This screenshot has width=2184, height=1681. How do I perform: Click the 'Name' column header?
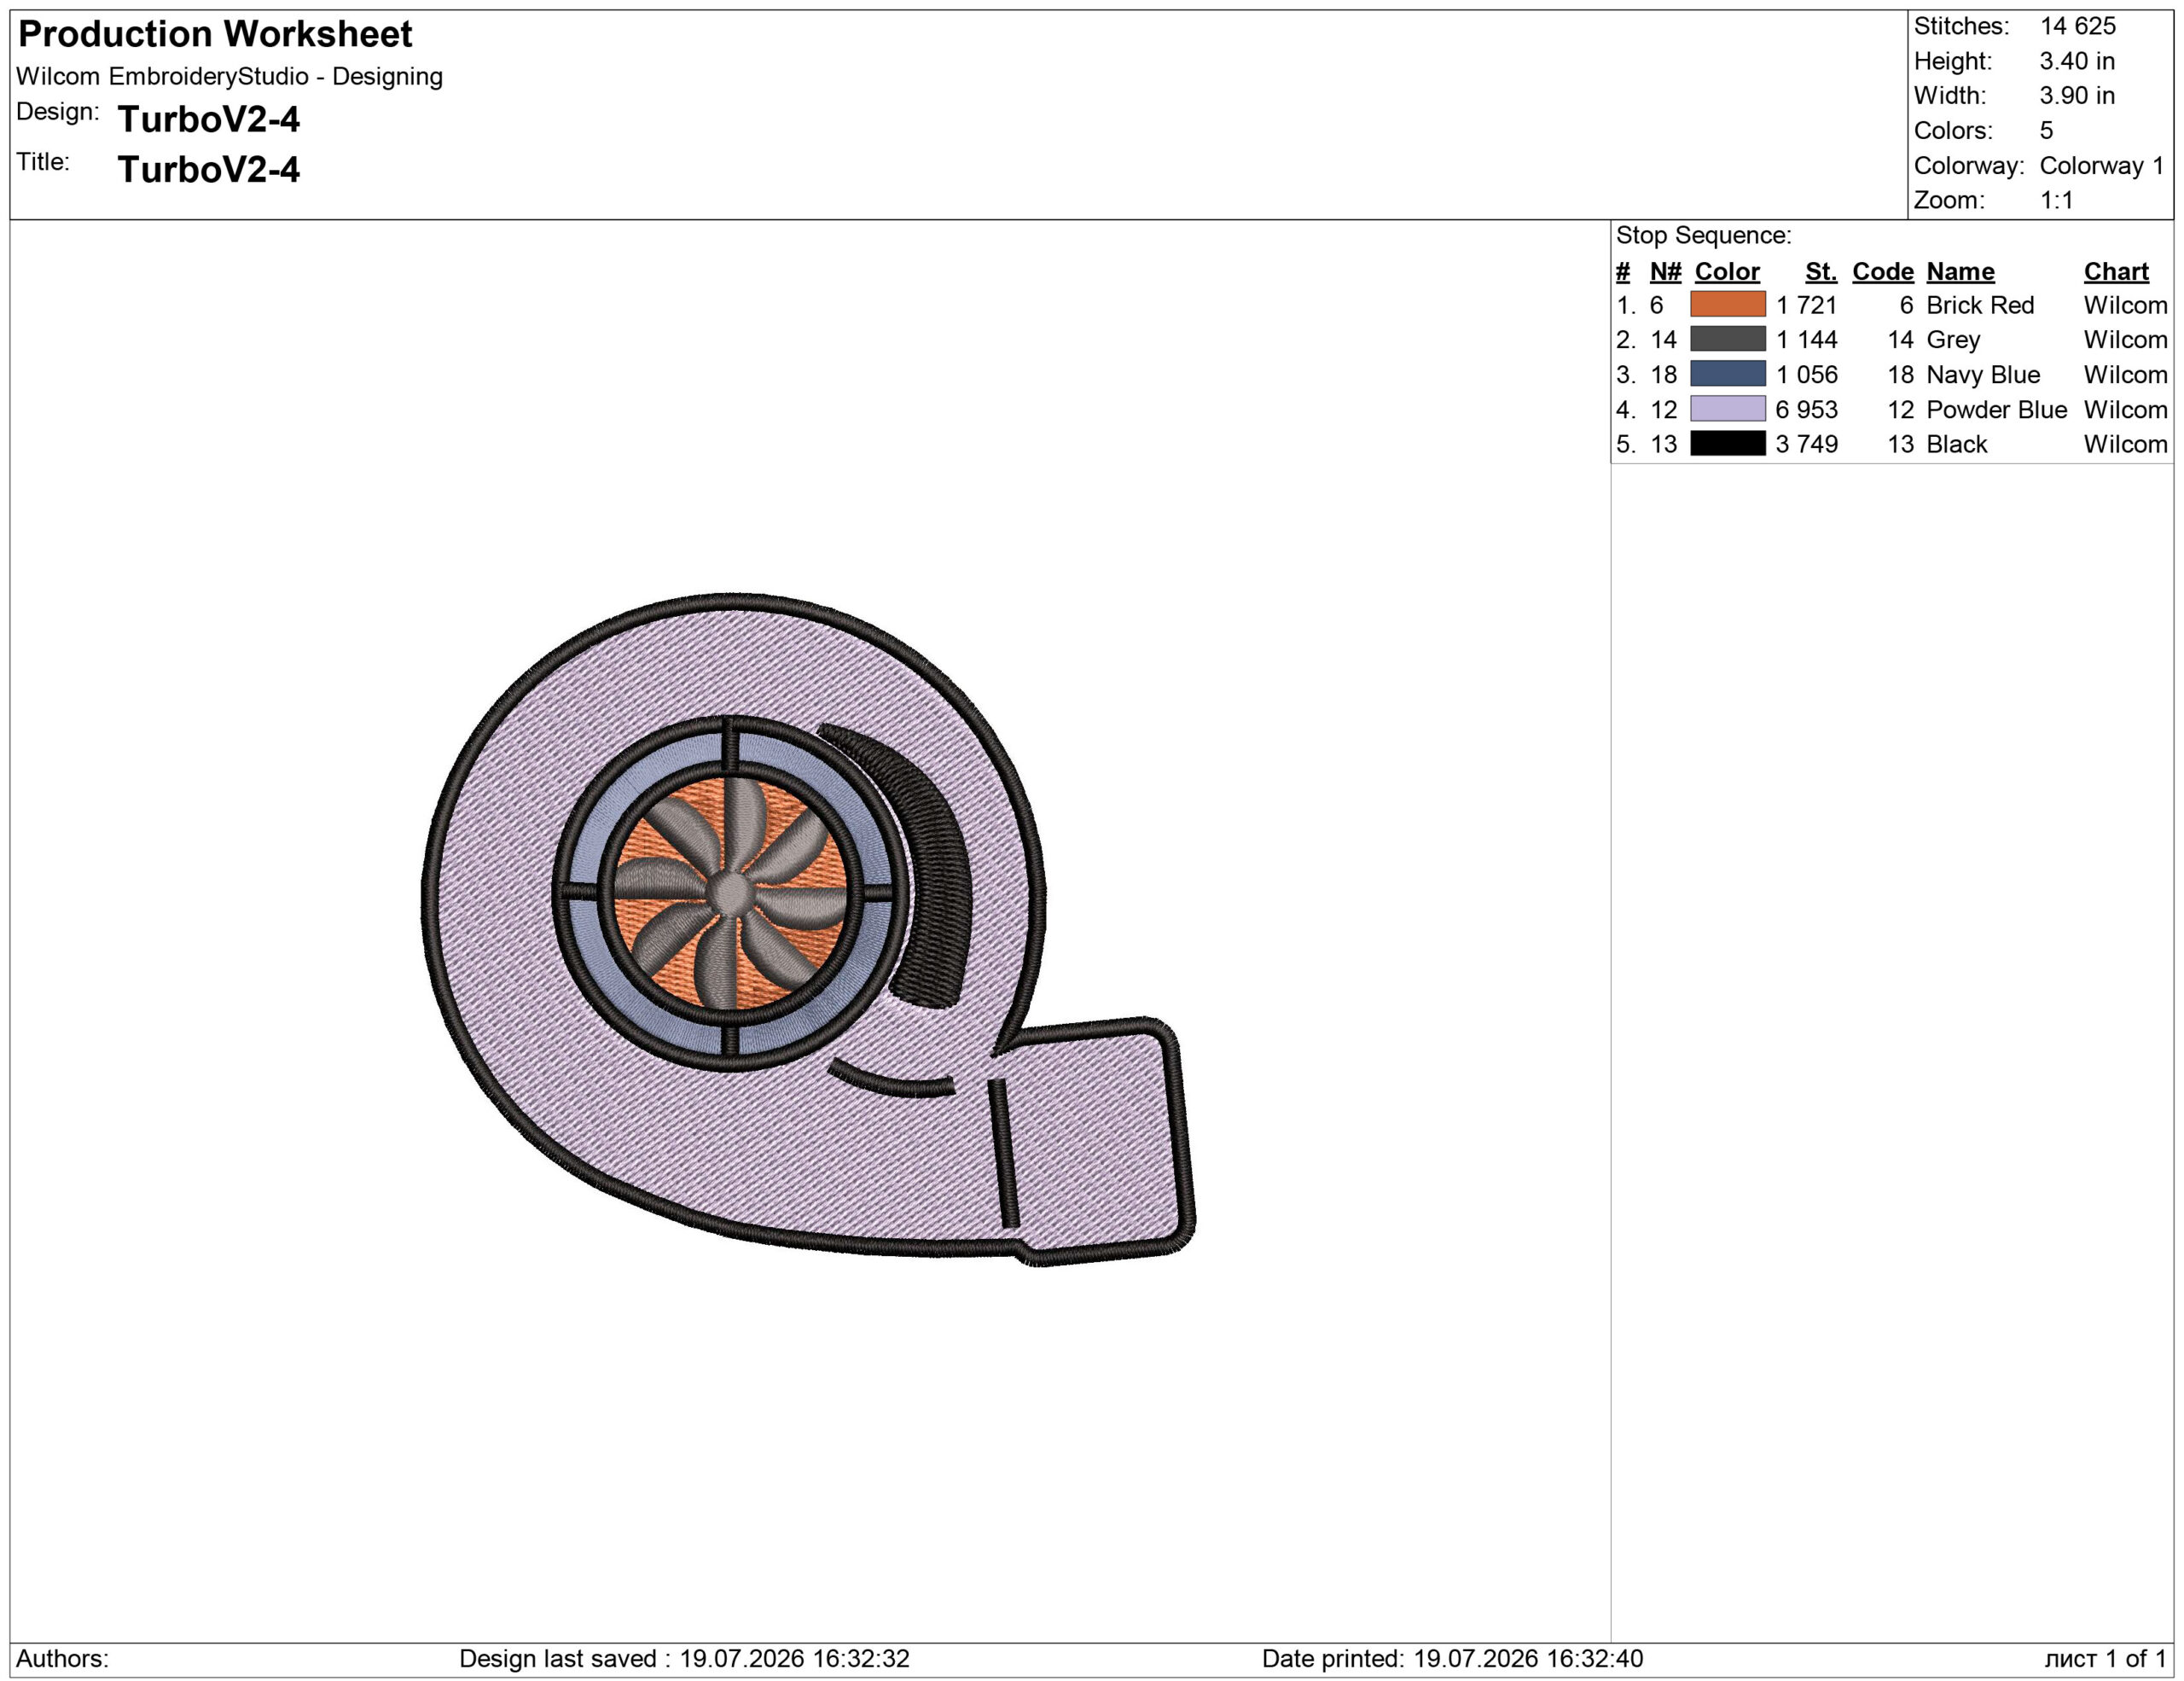[1960, 271]
